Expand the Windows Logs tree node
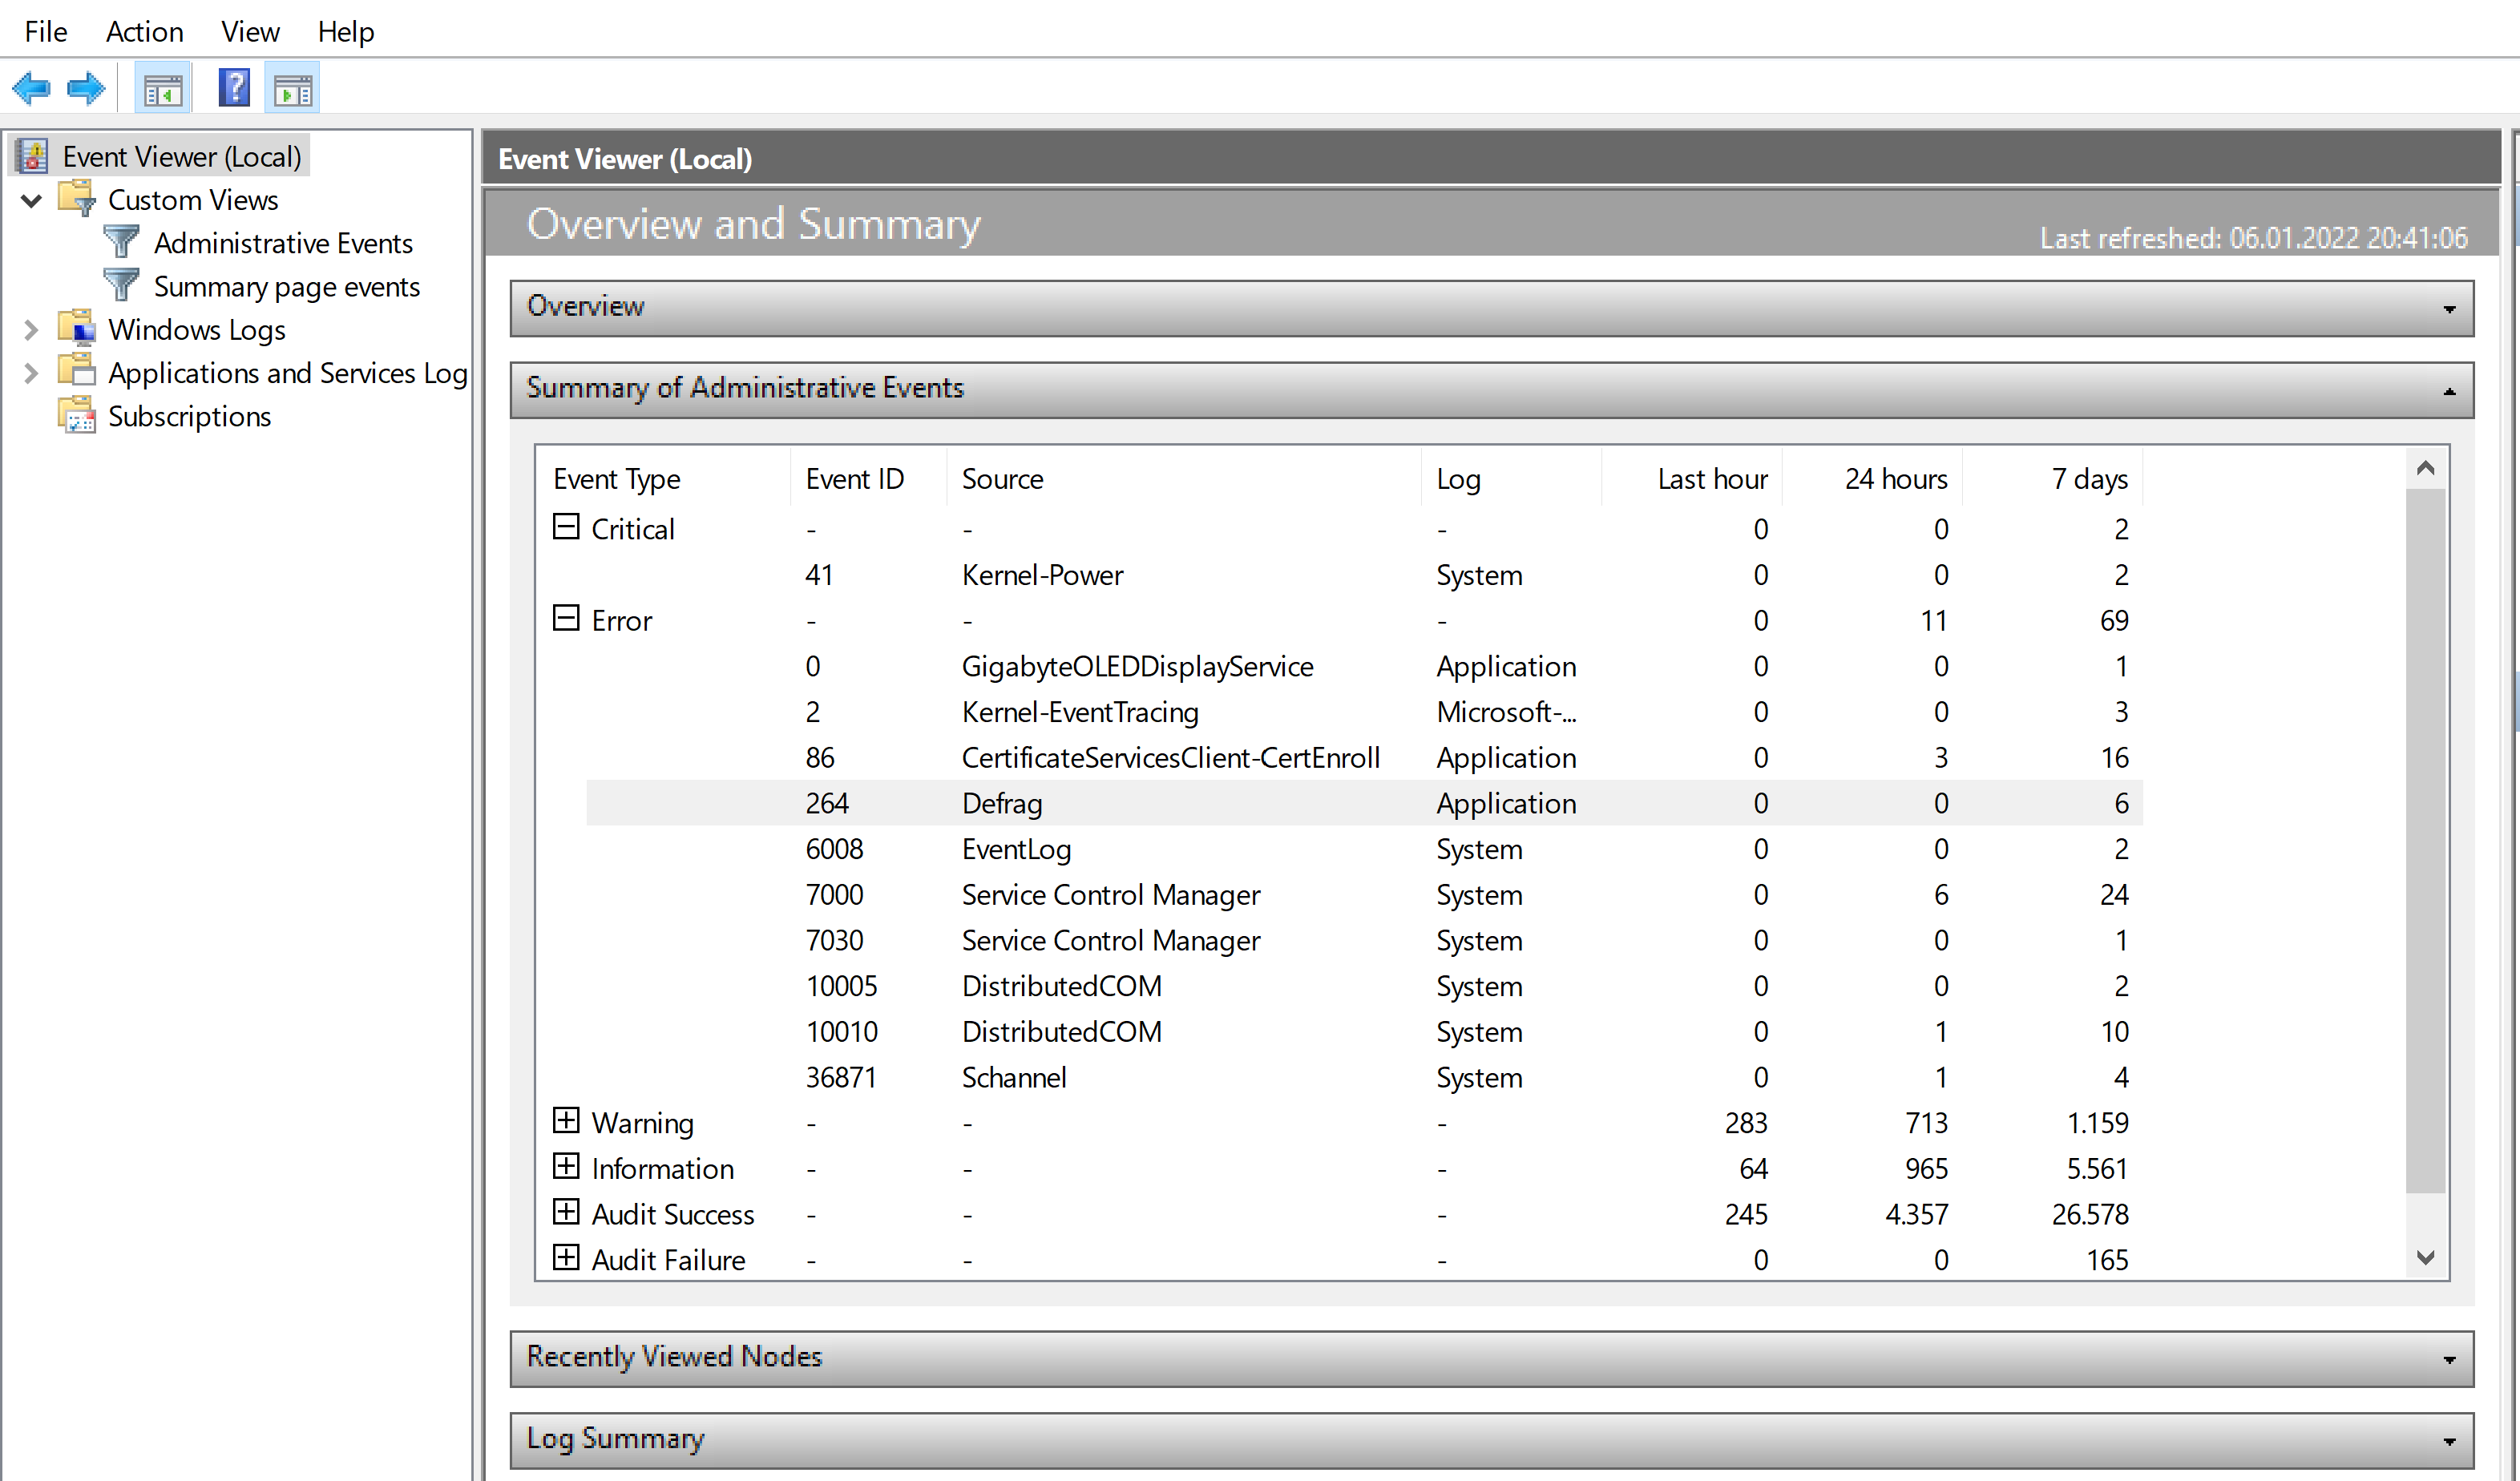 tap(31, 330)
